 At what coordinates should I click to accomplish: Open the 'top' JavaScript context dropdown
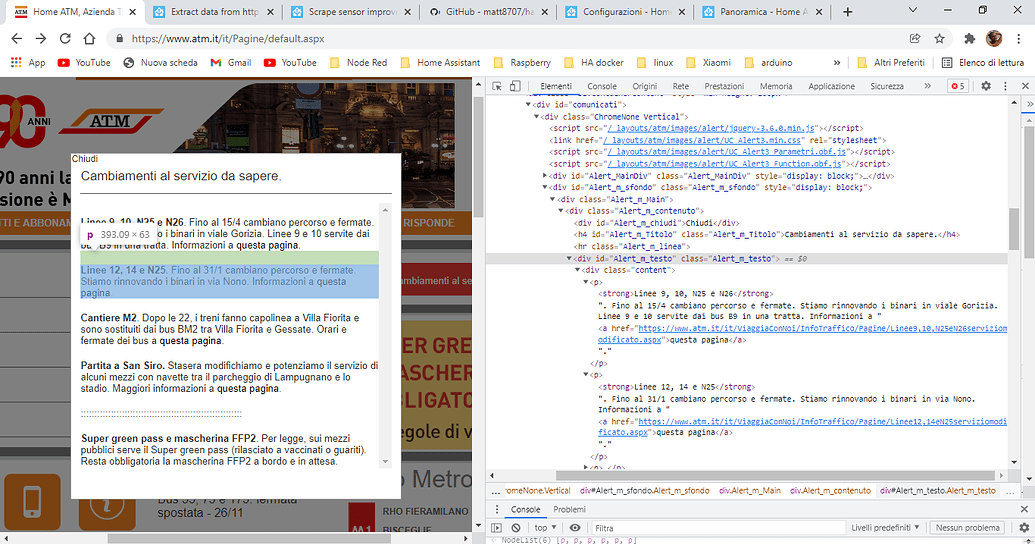(545, 527)
